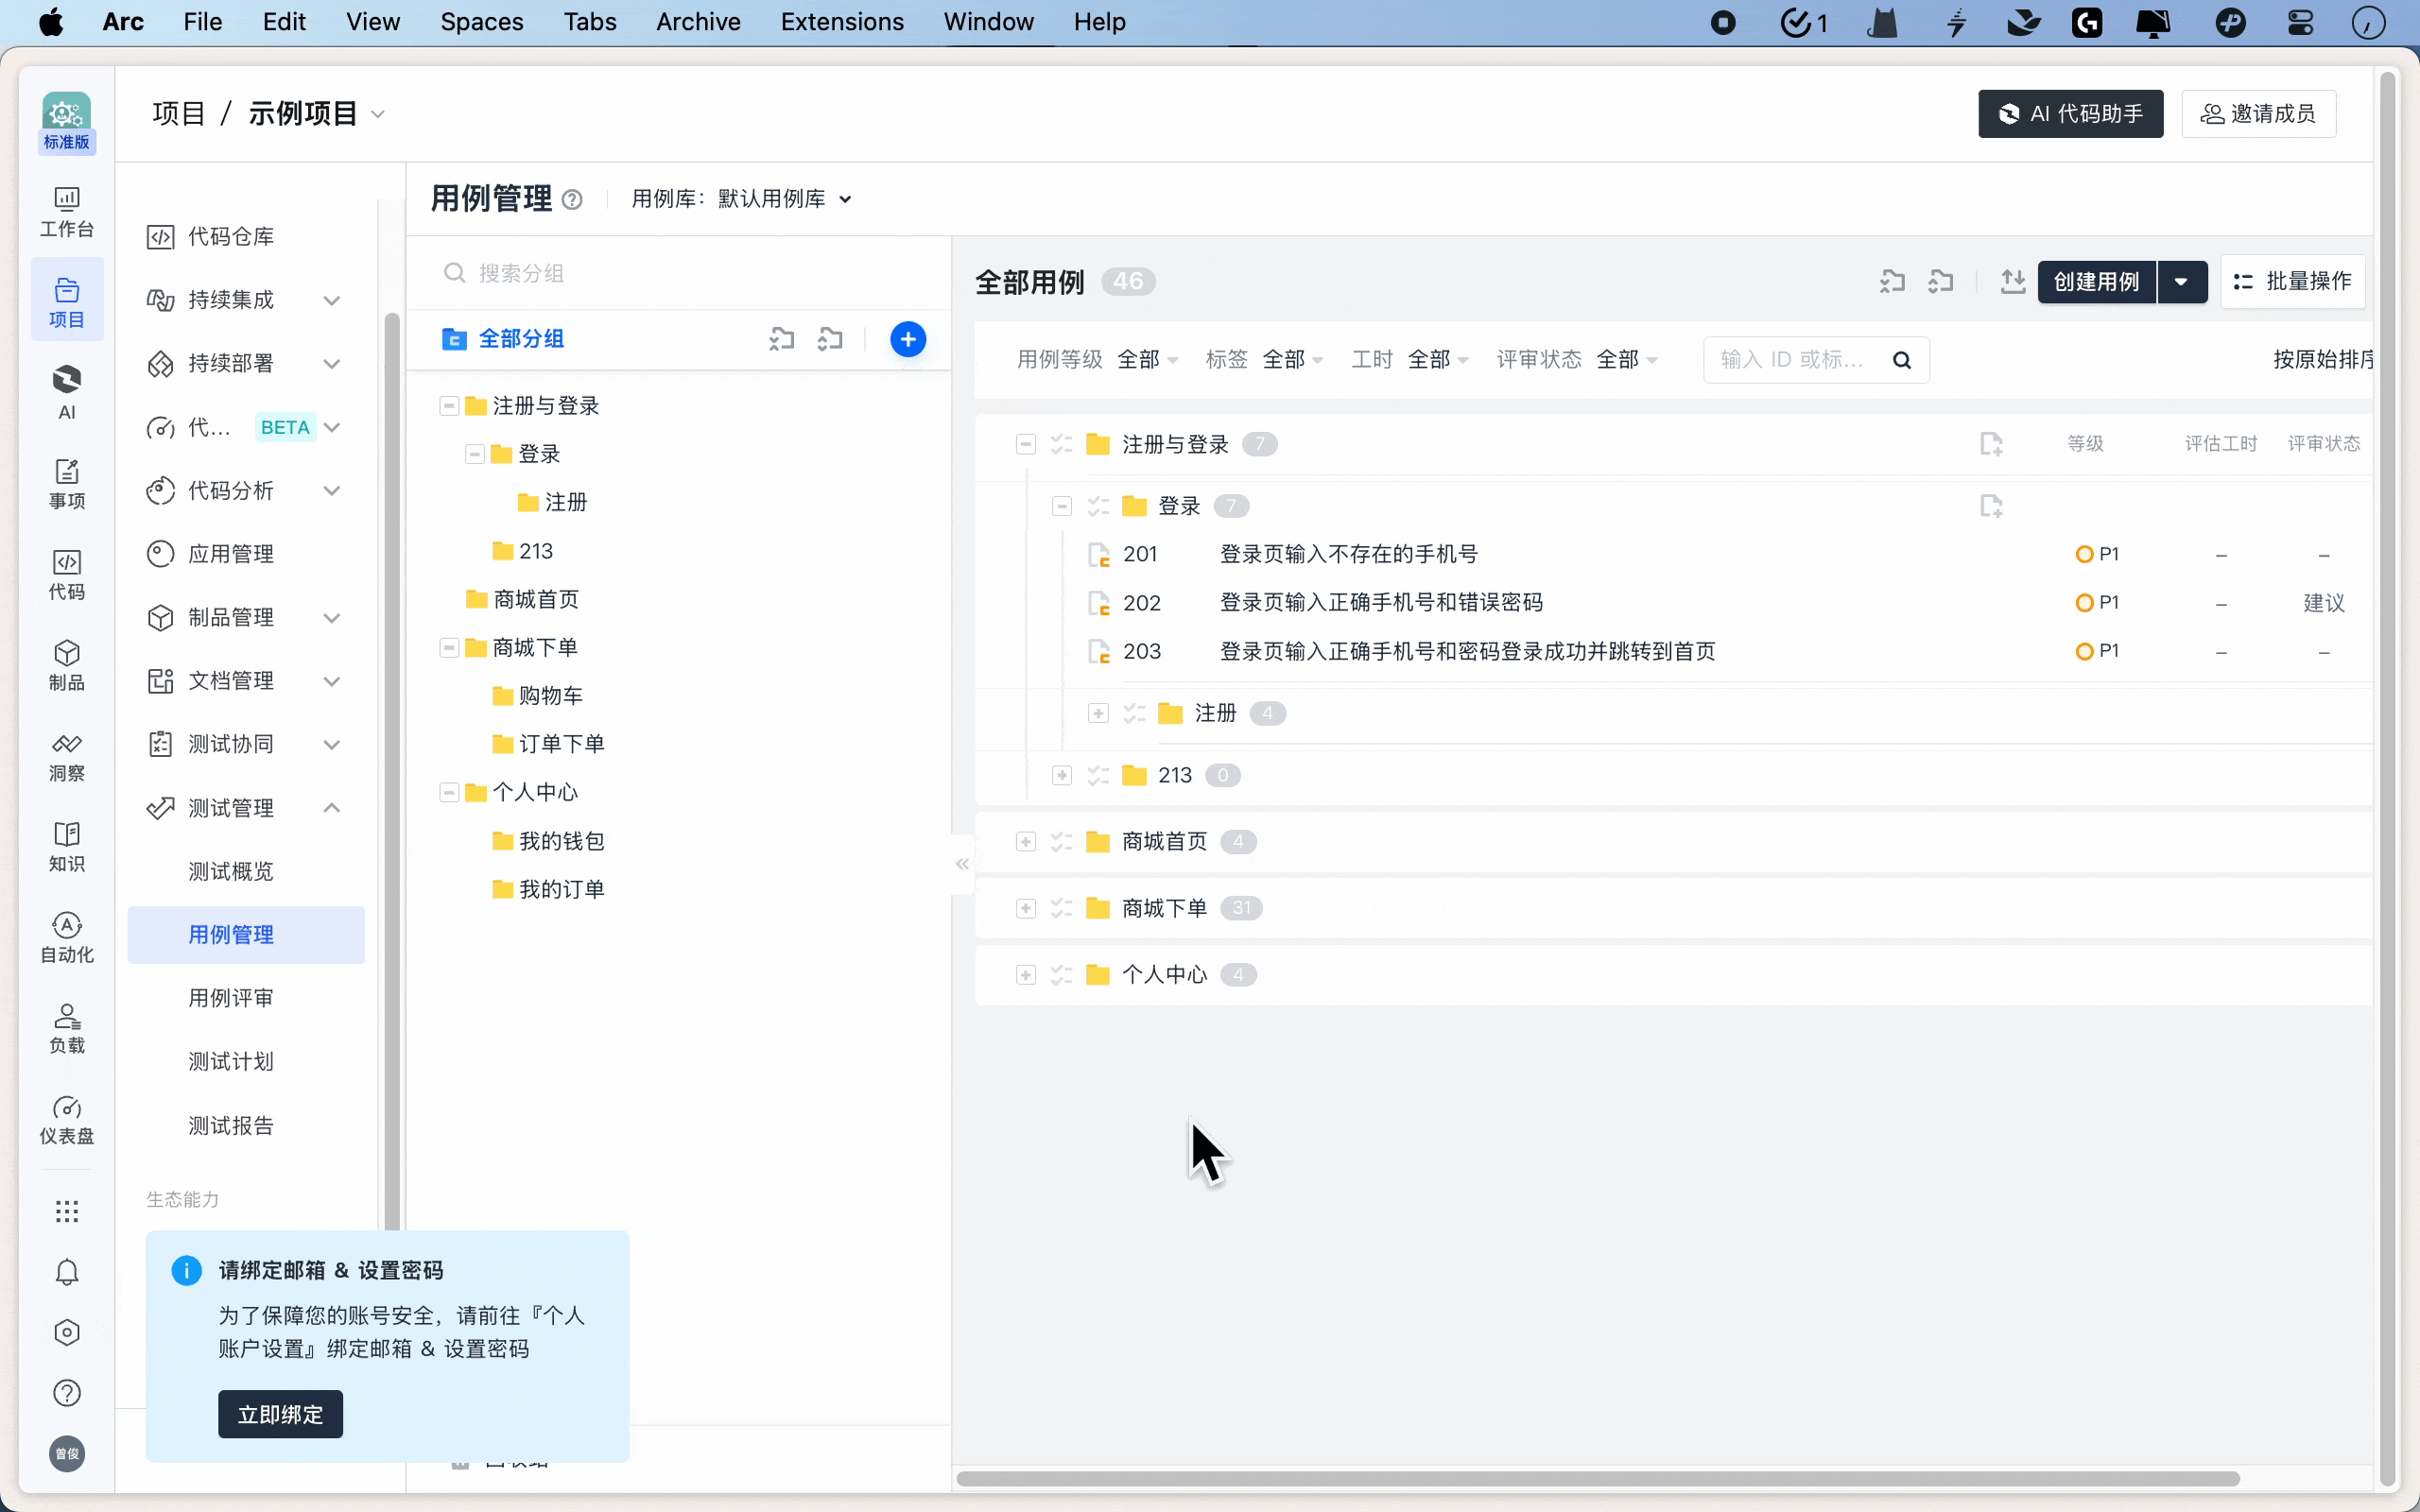Open the 自动化 section from the sidebar
The width and height of the screenshot is (2420, 1512).
(66, 938)
